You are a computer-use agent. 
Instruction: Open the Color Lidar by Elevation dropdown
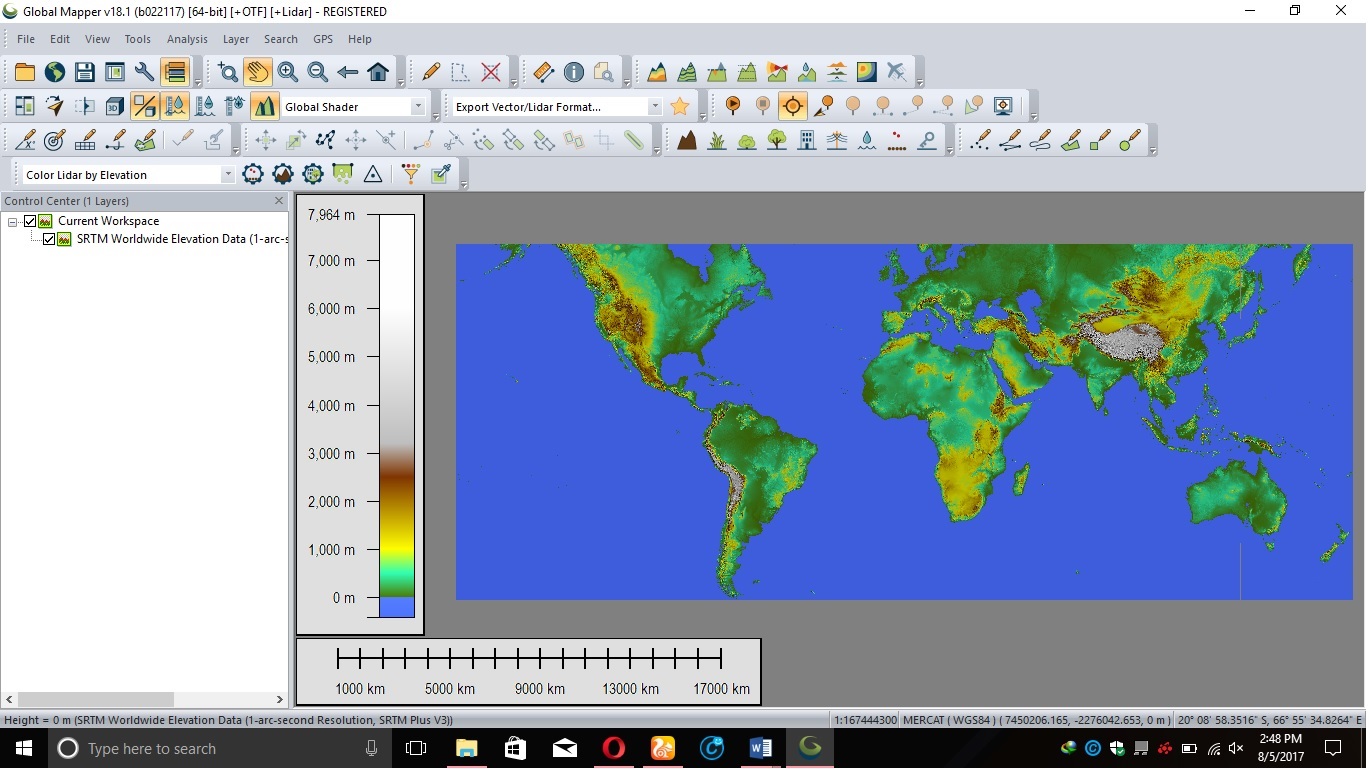click(x=228, y=174)
